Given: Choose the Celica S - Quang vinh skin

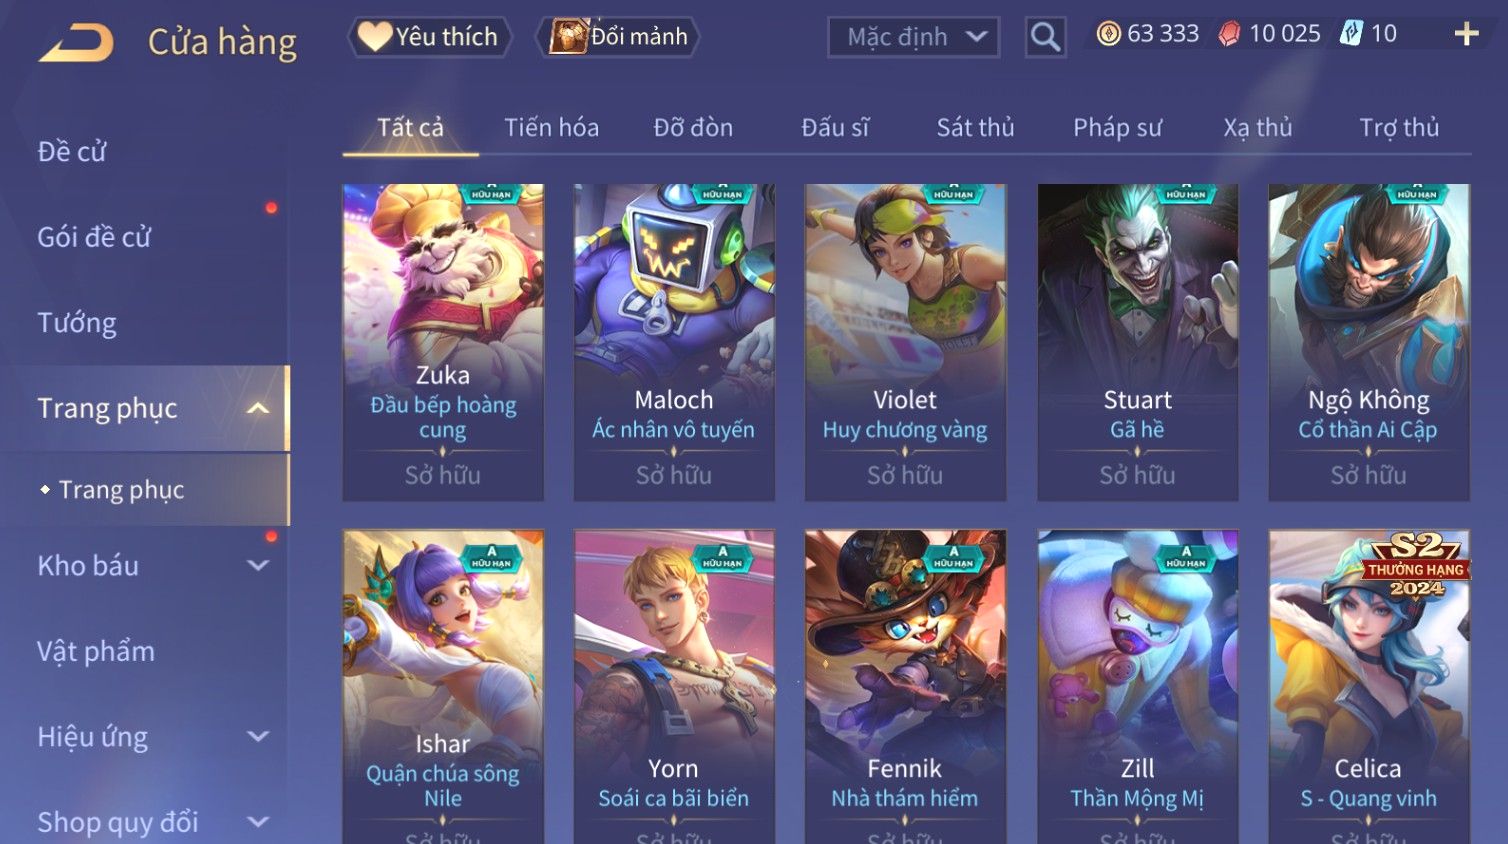Looking at the screenshot, I should point(1369,687).
